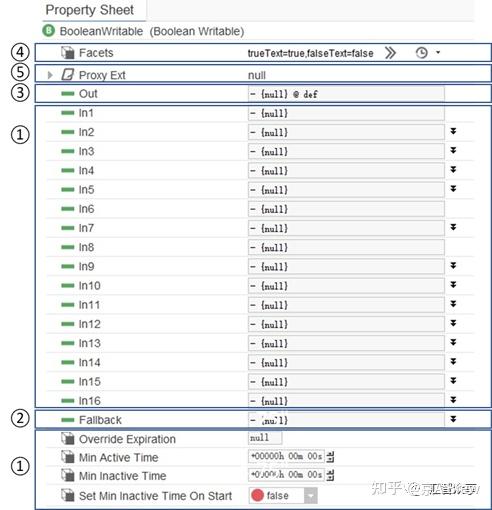Screen dimensions: 492x510
Task: Click Set Min Inactive Time On Start icon
Action: tap(68, 495)
